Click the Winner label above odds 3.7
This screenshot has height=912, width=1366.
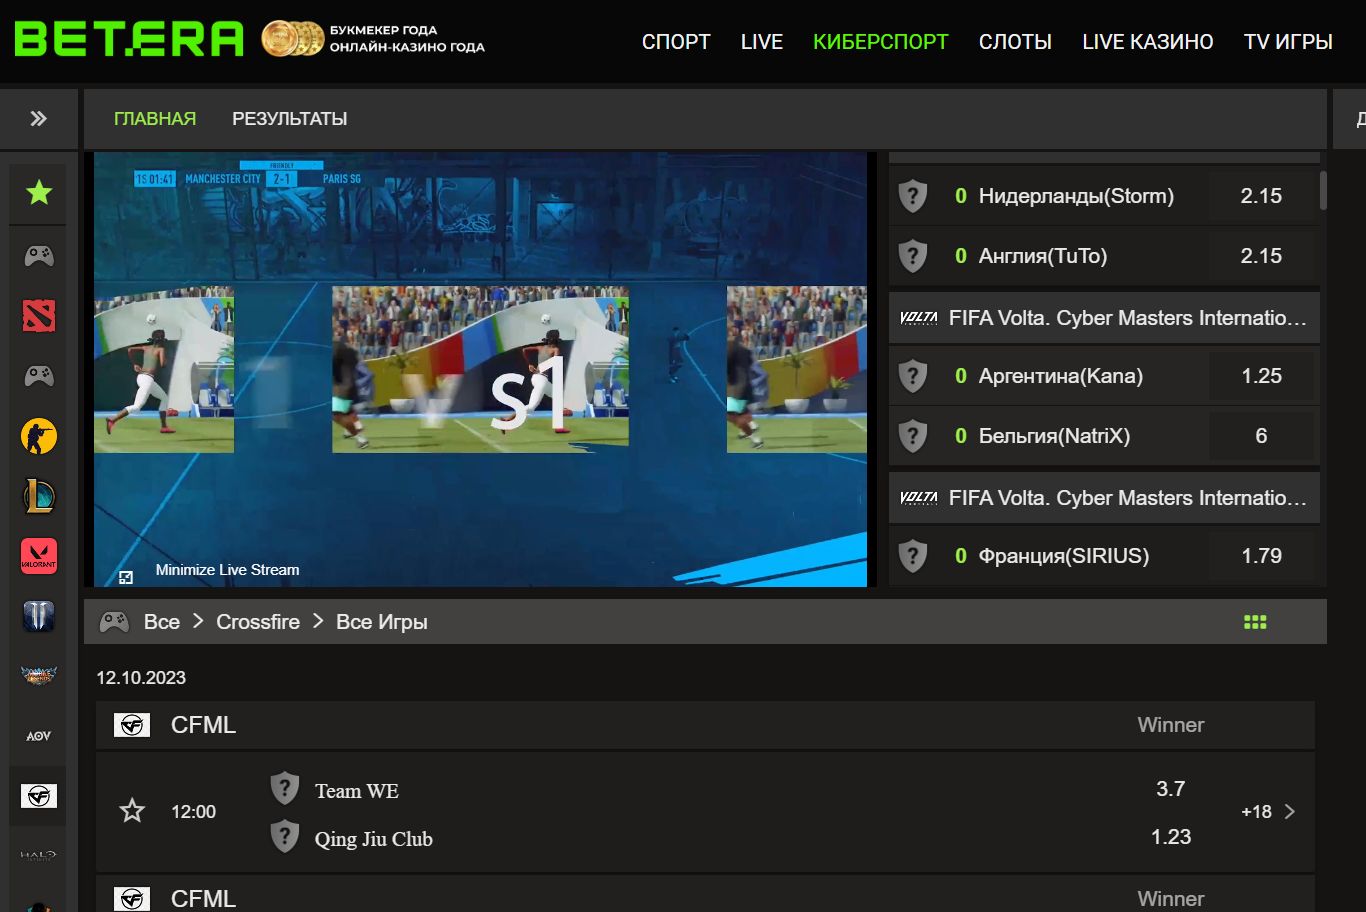pos(1171,725)
